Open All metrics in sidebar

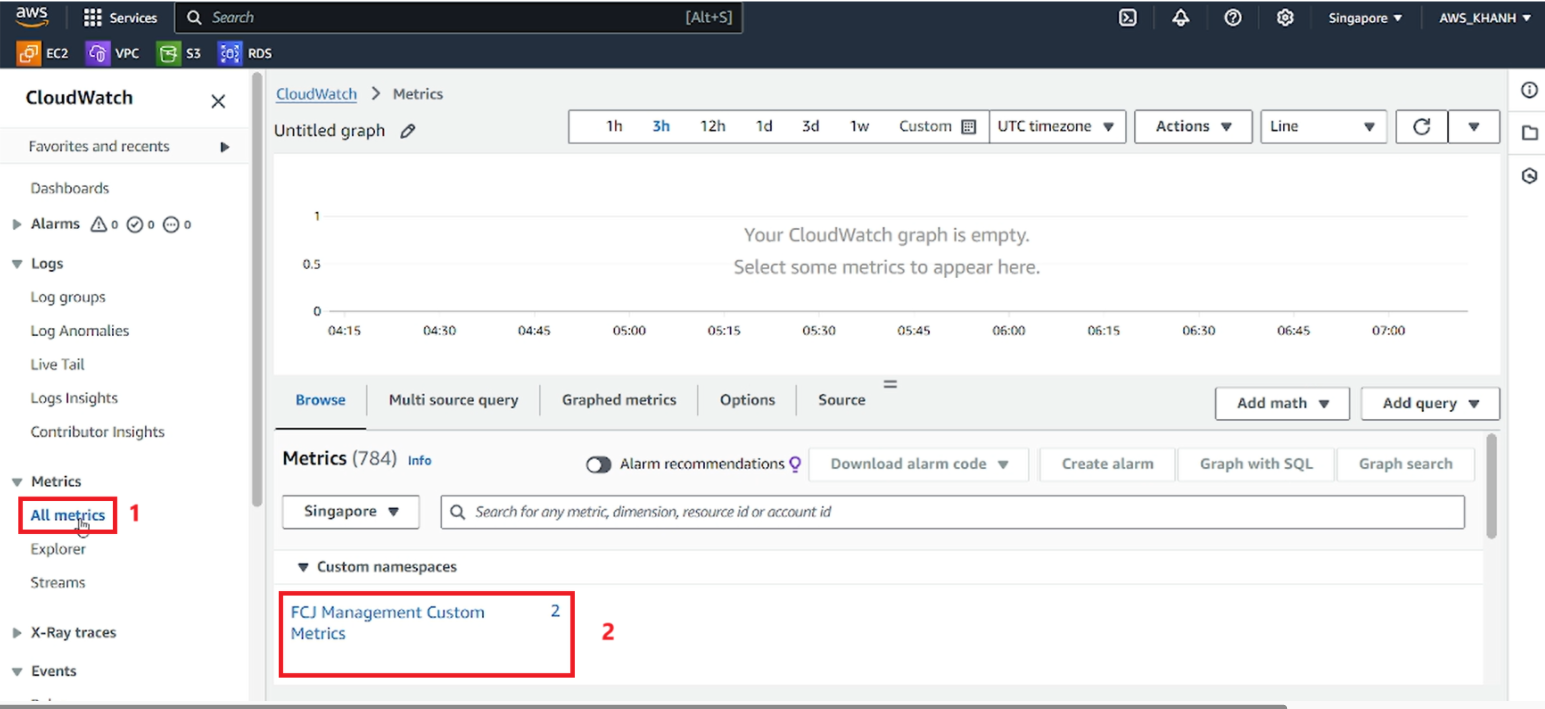click(68, 516)
